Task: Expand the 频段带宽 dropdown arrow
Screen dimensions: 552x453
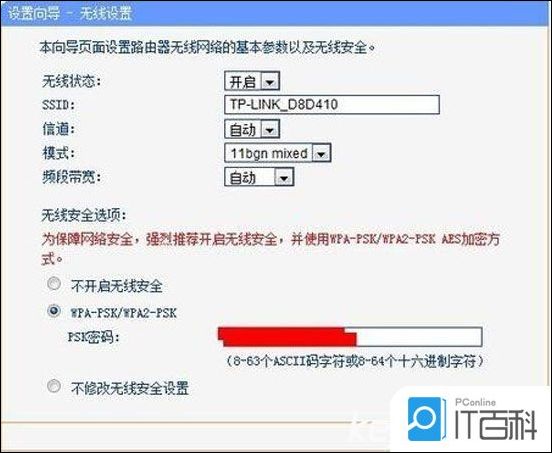Action: 284,177
